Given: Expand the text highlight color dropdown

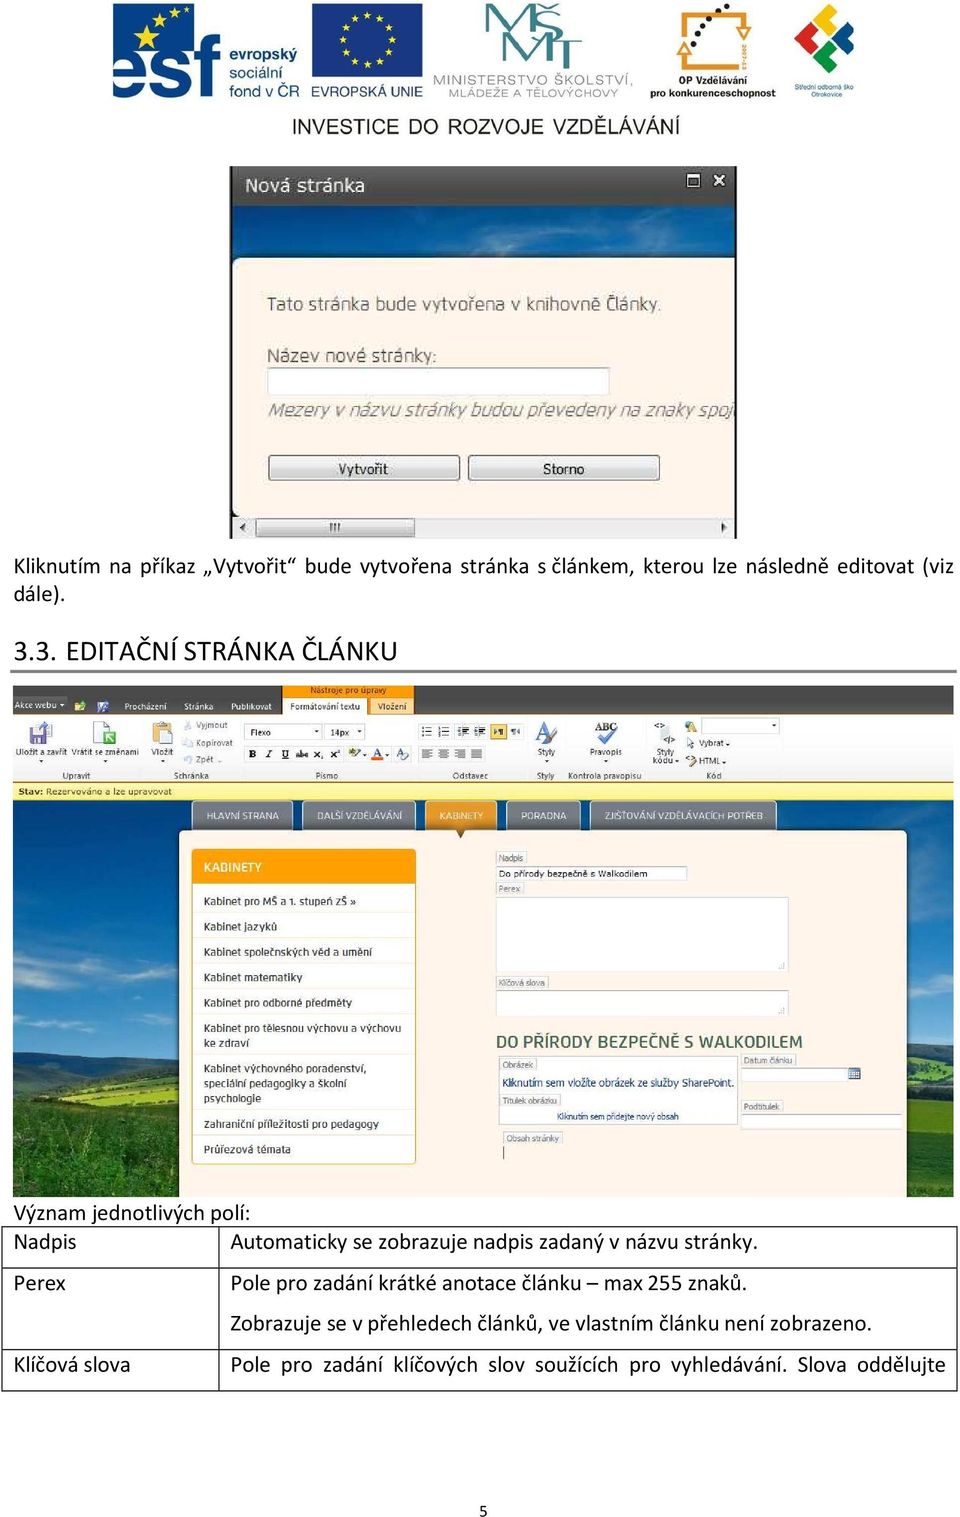Looking at the screenshot, I should coord(365,755).
